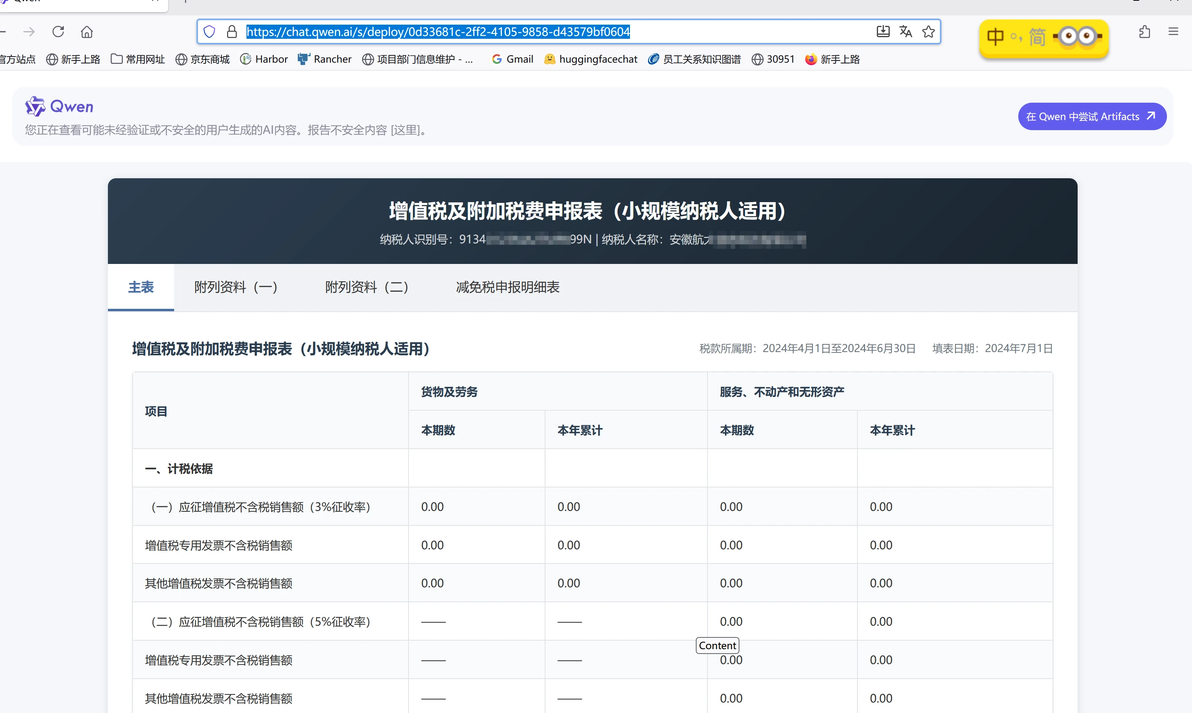The height and width of the screenshot is (713, 1192).
Task: Open the 30951 bookmark
Action: click(x=773, y=59)
